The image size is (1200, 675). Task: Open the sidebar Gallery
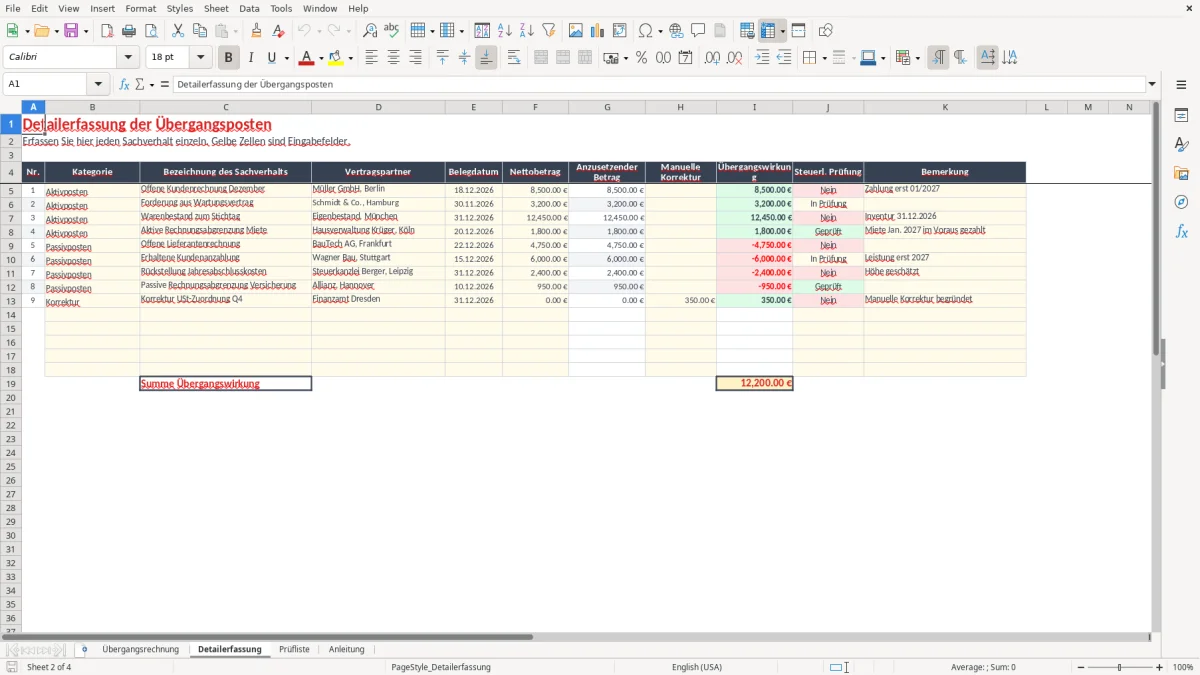click(x=1181, y=173)
